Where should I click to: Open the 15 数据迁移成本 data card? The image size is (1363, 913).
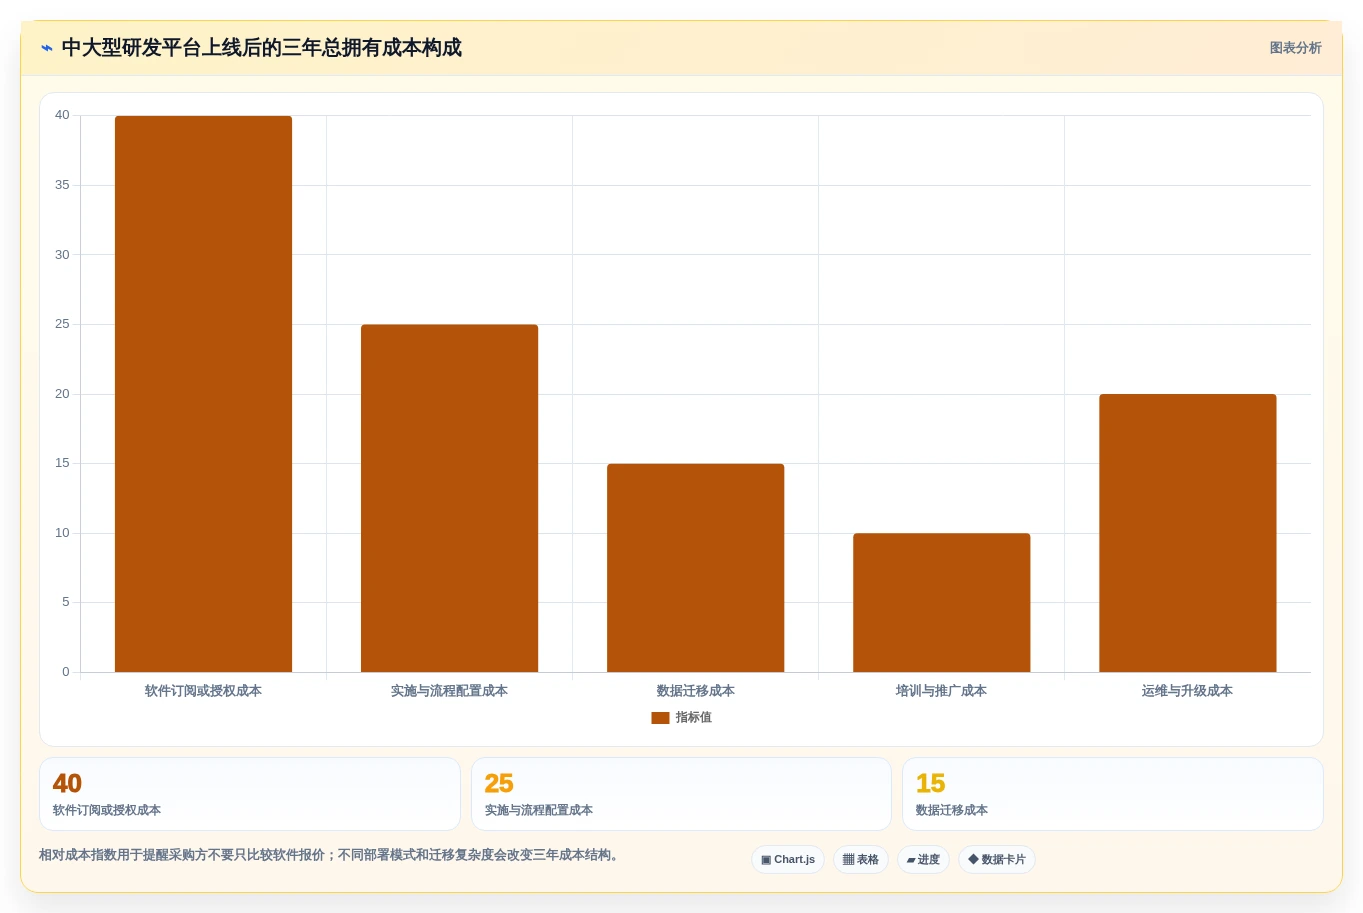click(x=1113, y=794)
